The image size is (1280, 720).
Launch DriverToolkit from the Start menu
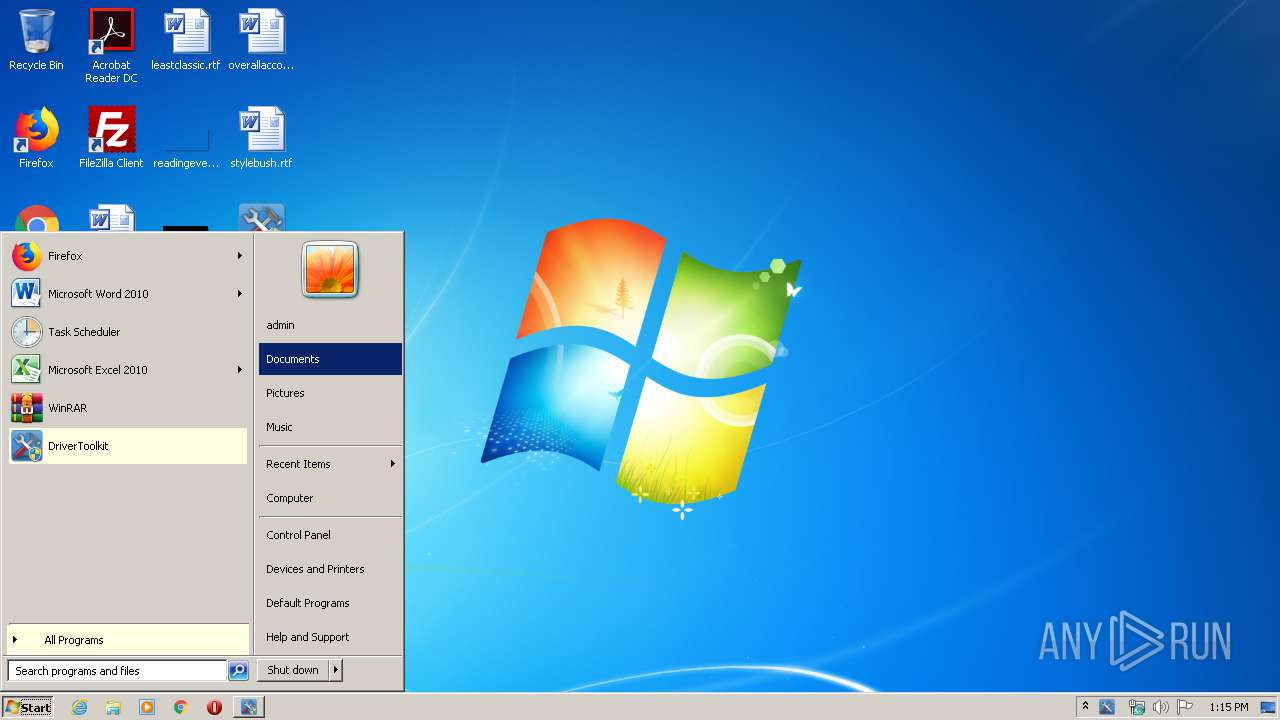pos(128,446)
